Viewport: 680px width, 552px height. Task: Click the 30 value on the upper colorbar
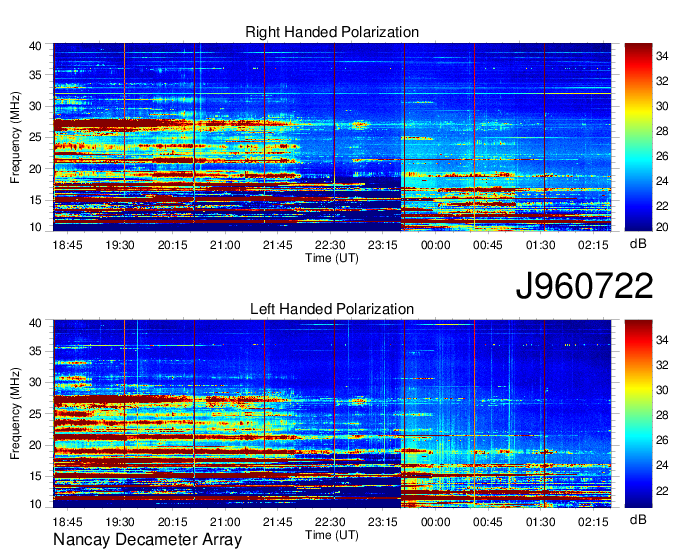[662, 106]
